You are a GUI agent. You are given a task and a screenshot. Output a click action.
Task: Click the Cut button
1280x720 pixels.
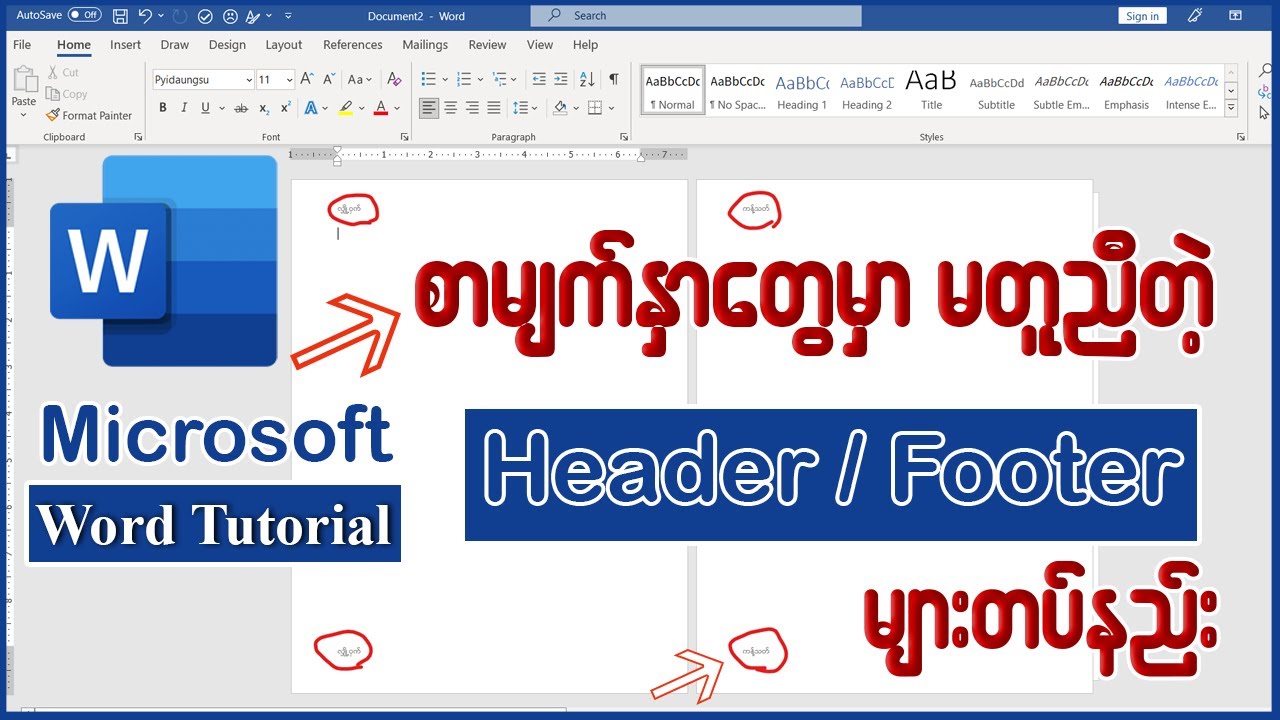[63, 72]
